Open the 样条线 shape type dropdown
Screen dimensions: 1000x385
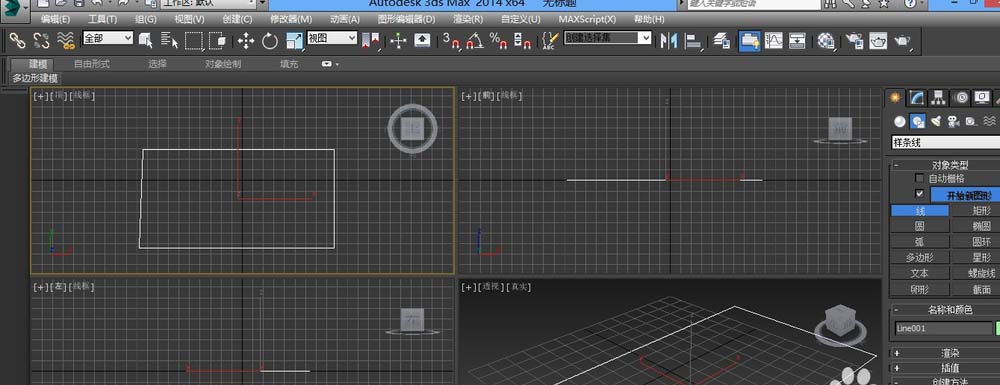pos(946,143)
